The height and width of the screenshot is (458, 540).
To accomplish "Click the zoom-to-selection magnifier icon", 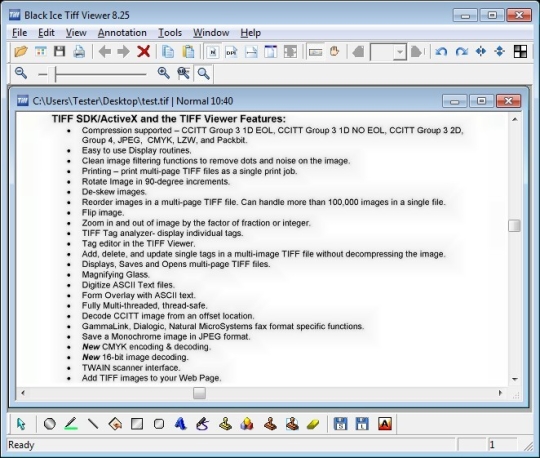I will point(184,73).
